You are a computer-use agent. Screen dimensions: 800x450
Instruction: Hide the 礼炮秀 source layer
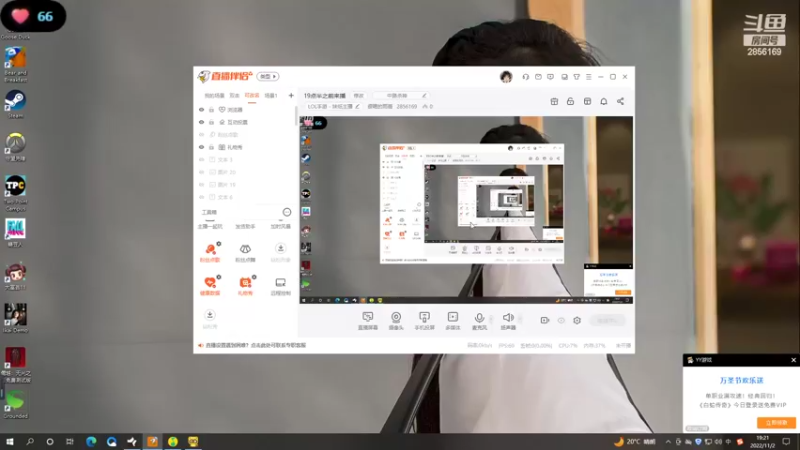pyautogui.click(x=202, y=147)
